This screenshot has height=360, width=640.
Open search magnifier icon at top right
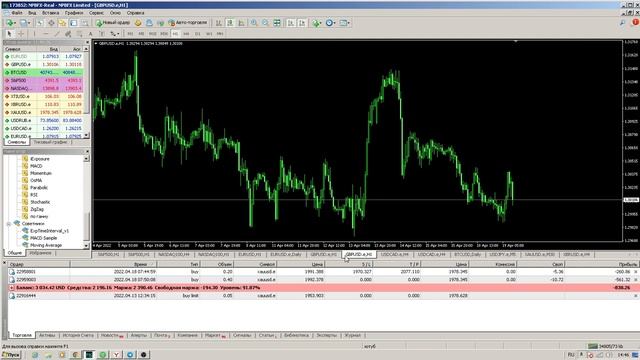coord(622,23)
